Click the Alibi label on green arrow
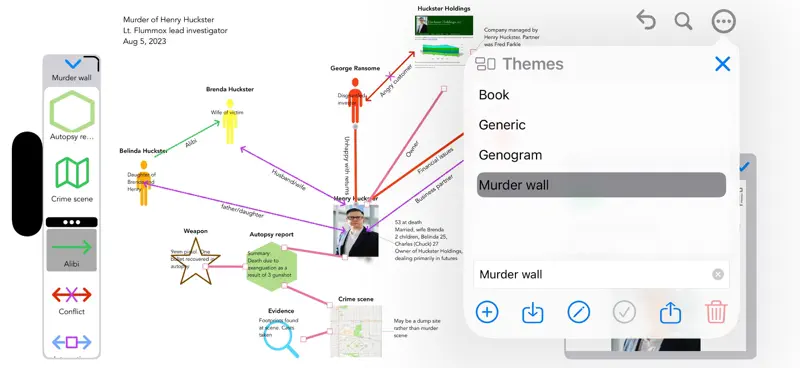This screenshot has height=368, width=800. pyautogui.click(x=191, y=143)
